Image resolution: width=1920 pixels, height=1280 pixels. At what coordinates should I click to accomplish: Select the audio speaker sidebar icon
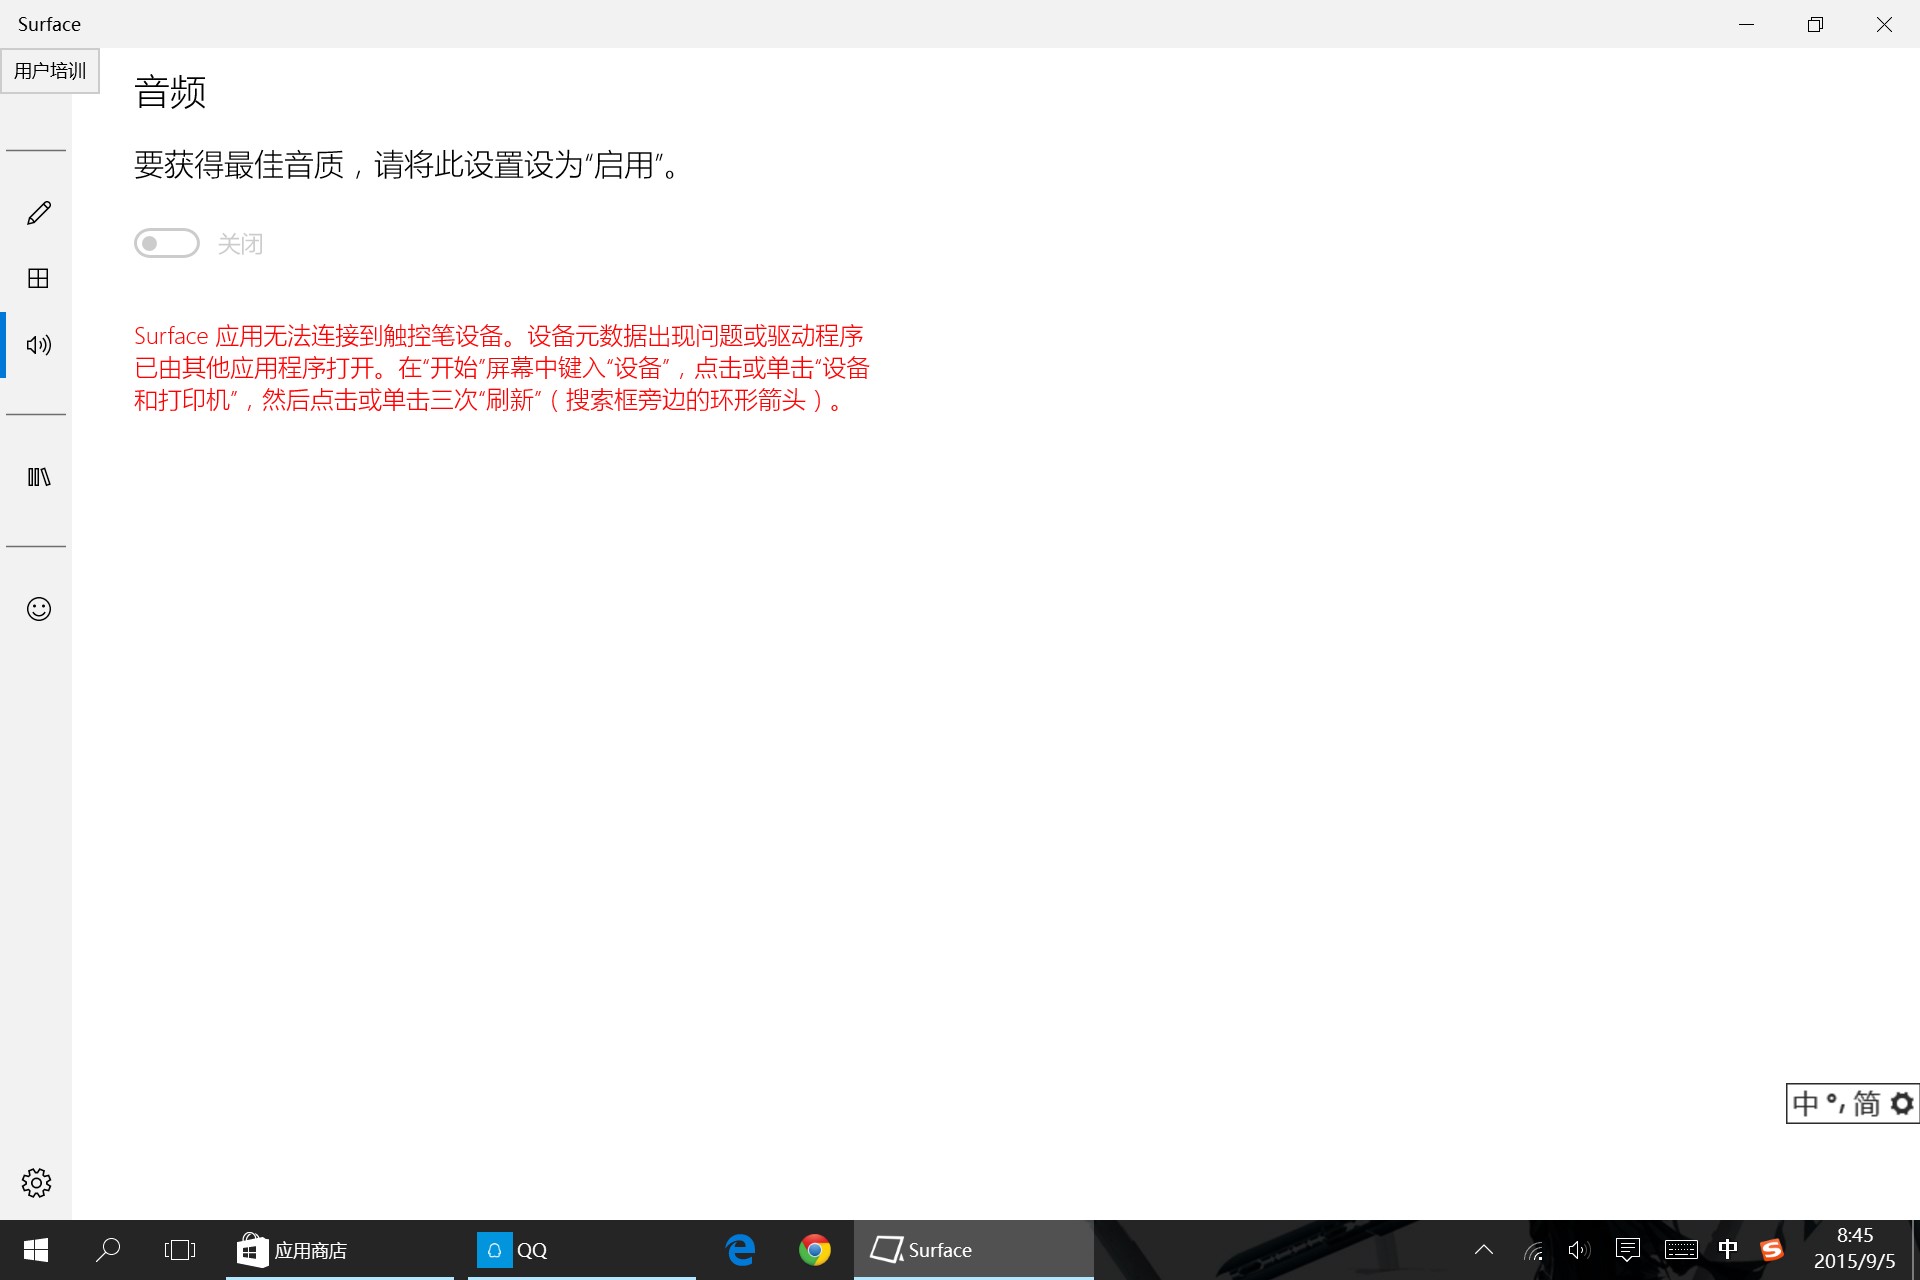point(38,345)
